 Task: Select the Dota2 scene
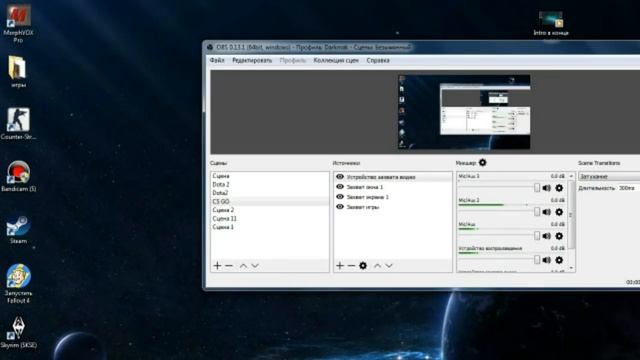(x=270, y=193)
